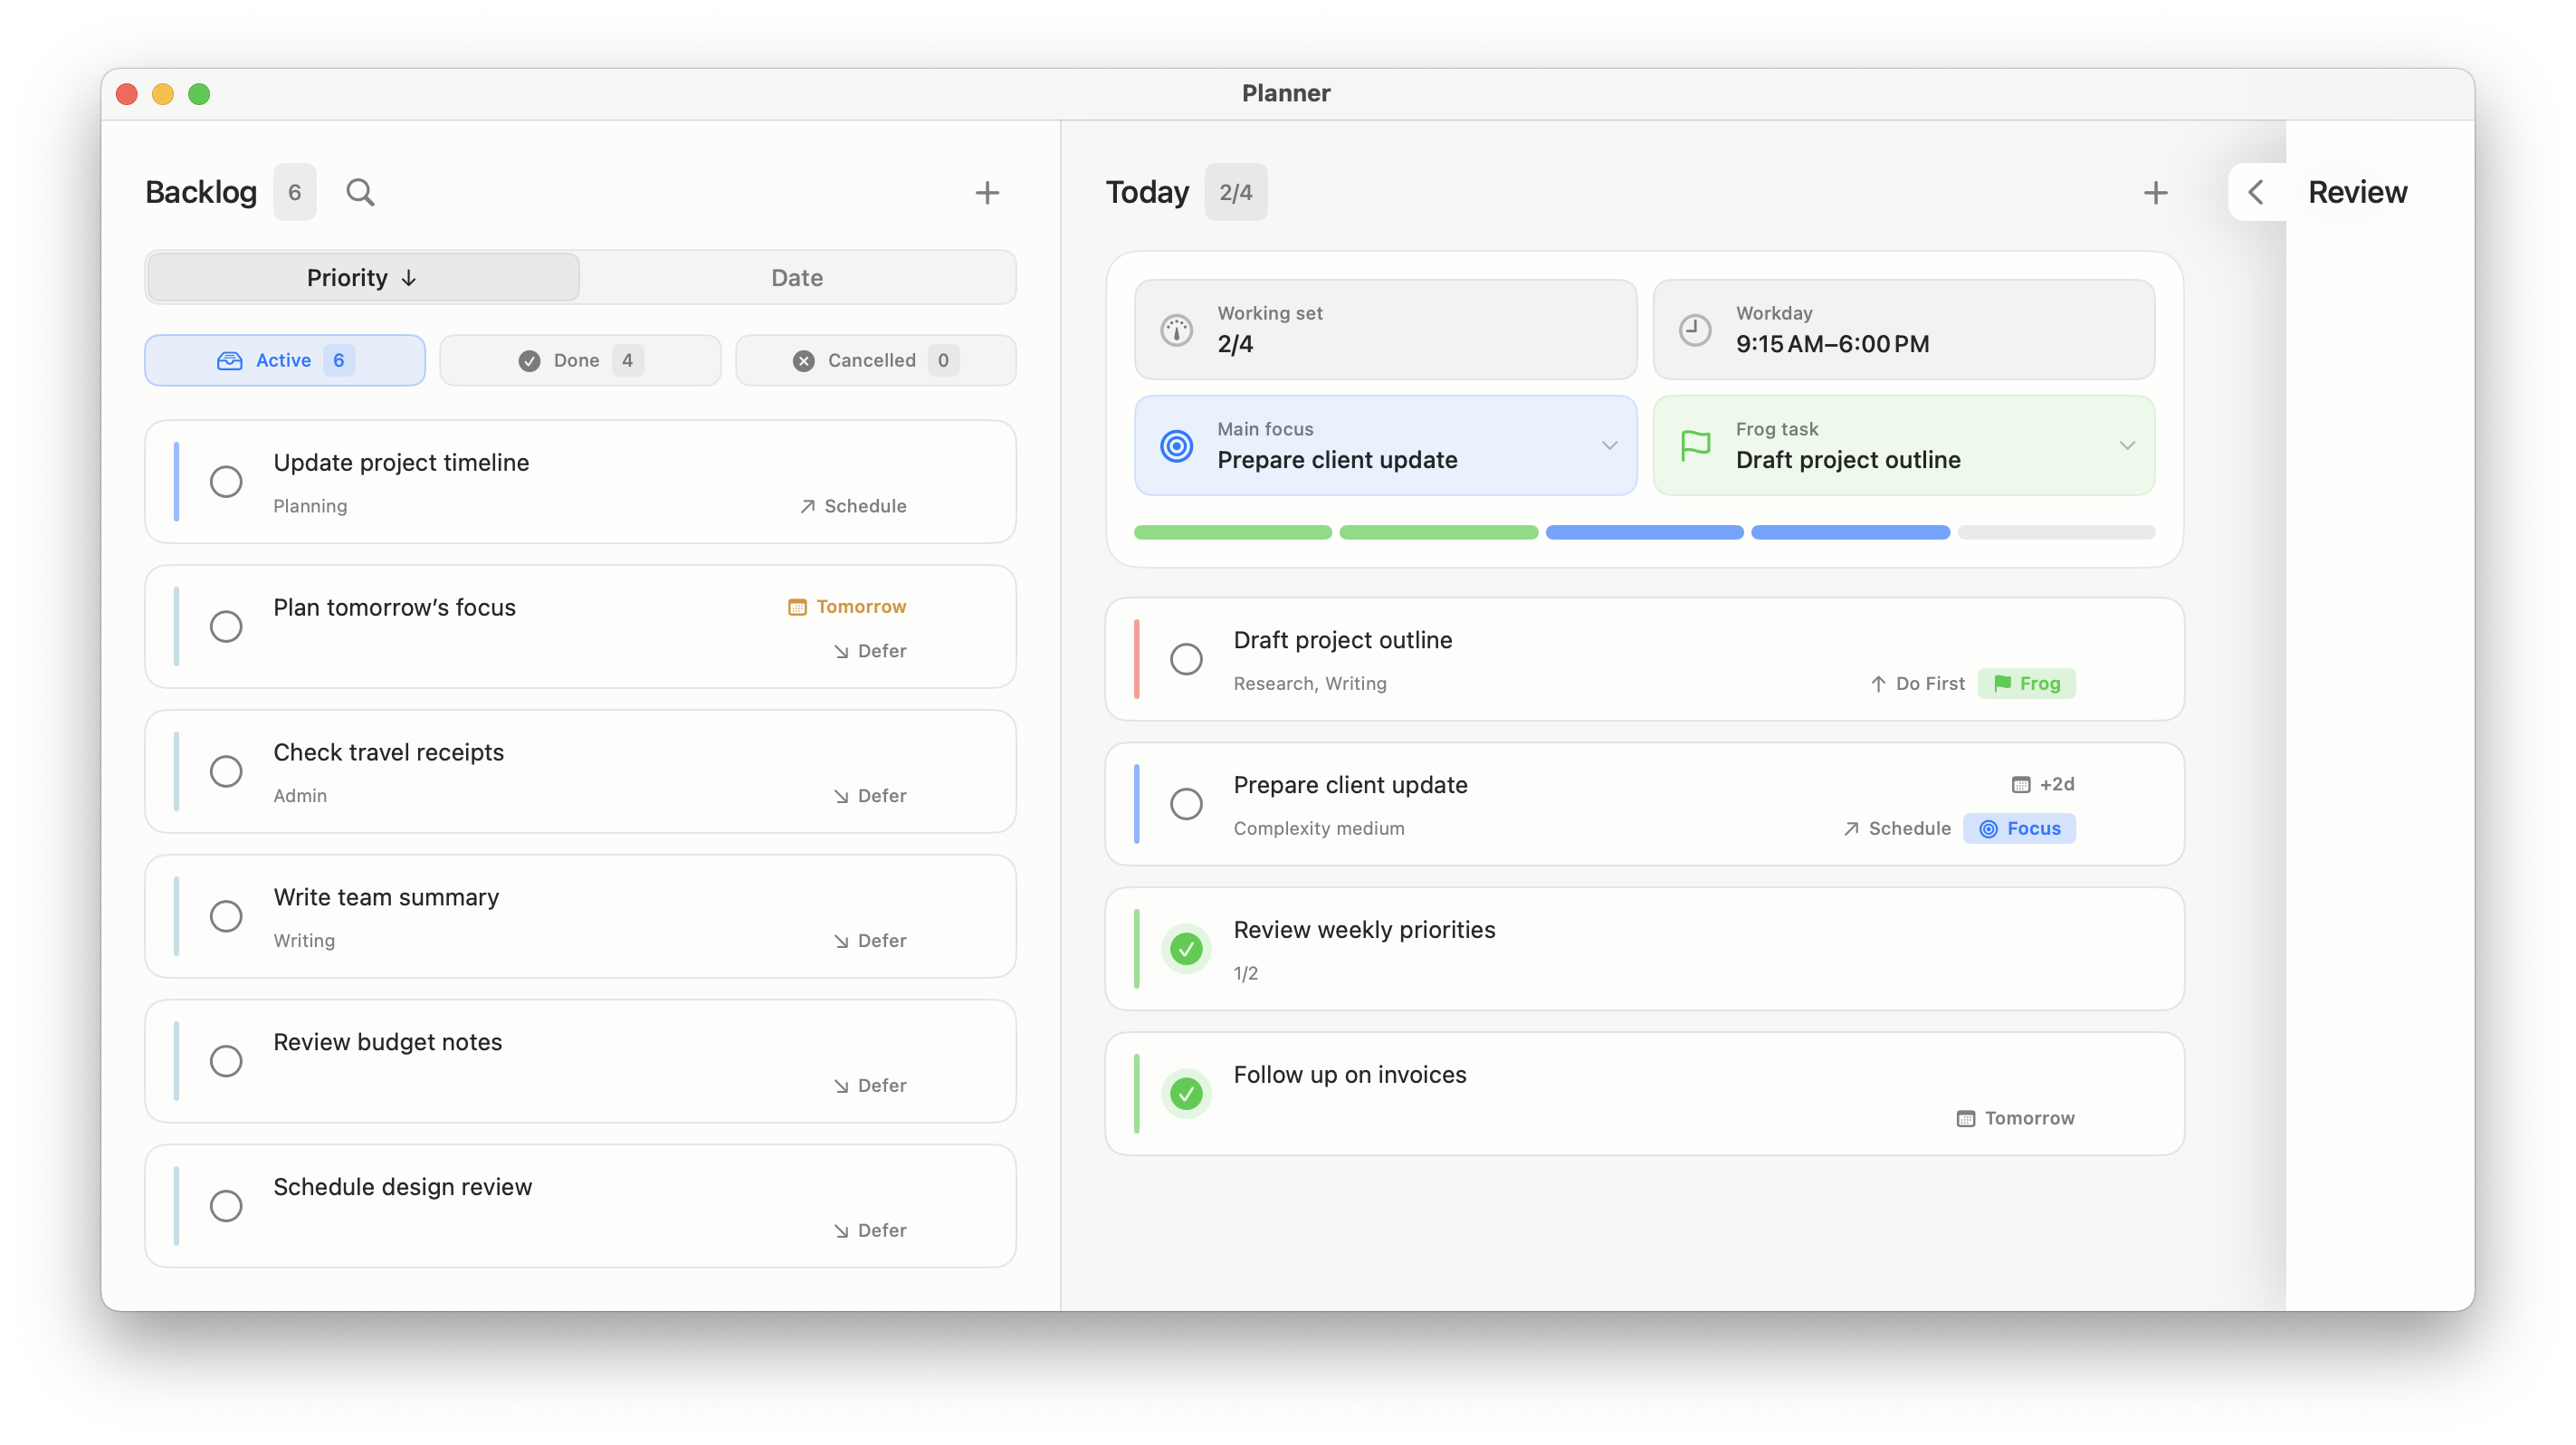This screenshot has width=2576, height=1445.
Task: Click the Research, Writing tags
Action: coord(1310,684)
